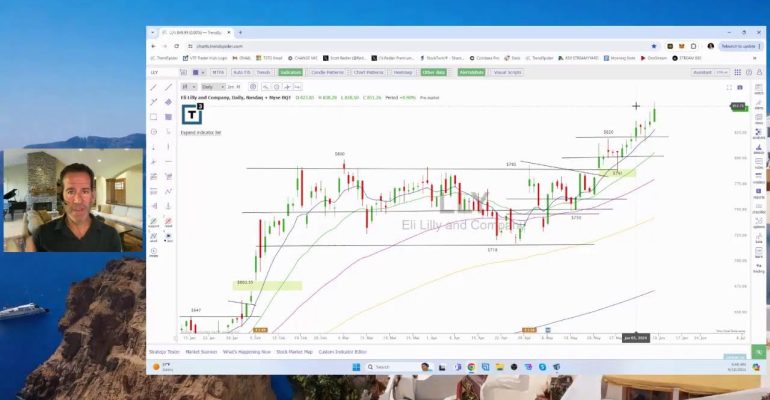Open the Market Scanner tab

point(201,352)
